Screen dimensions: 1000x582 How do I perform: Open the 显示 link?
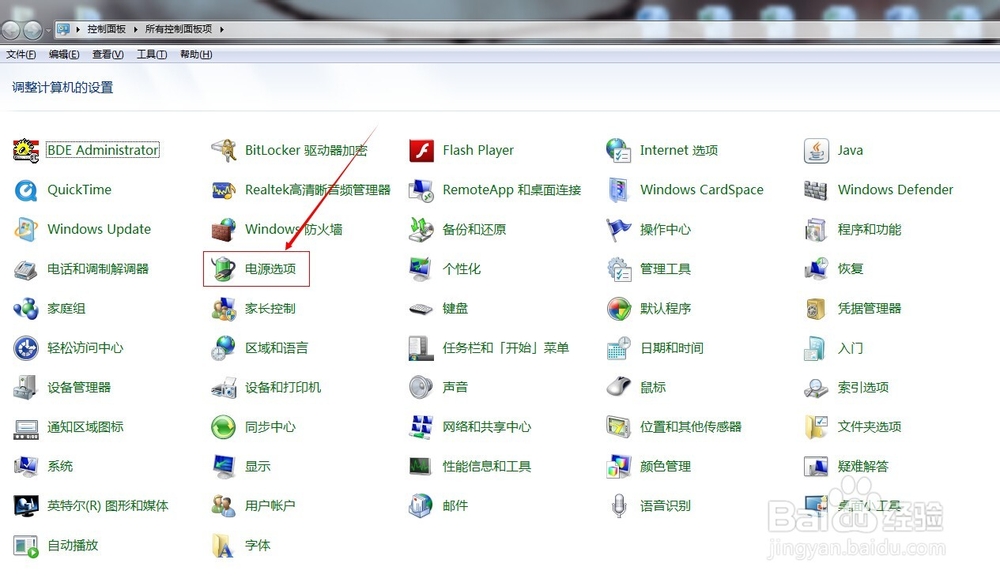[x=258, y=467]
